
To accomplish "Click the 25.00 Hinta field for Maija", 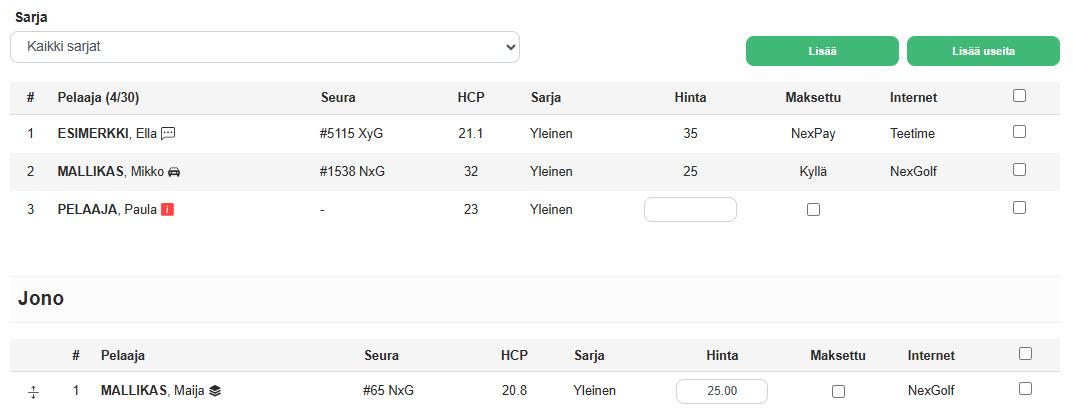I will coord(721,392).
